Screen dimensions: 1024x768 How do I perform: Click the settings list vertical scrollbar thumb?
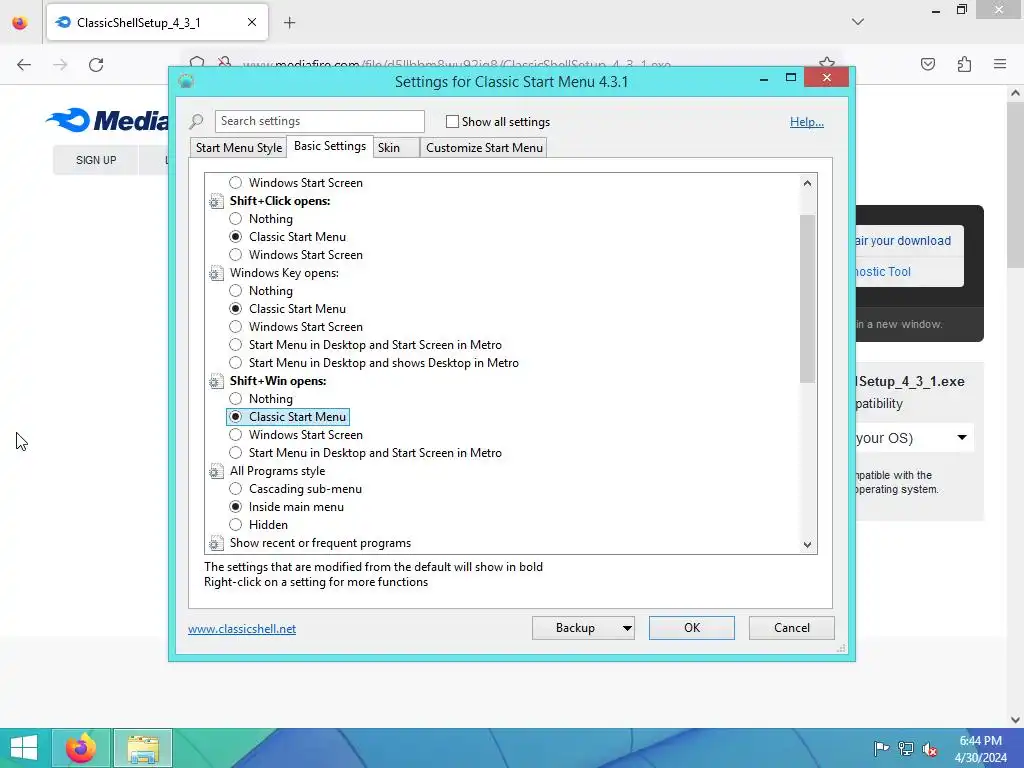pyautogui.click(x=808, y=298)
